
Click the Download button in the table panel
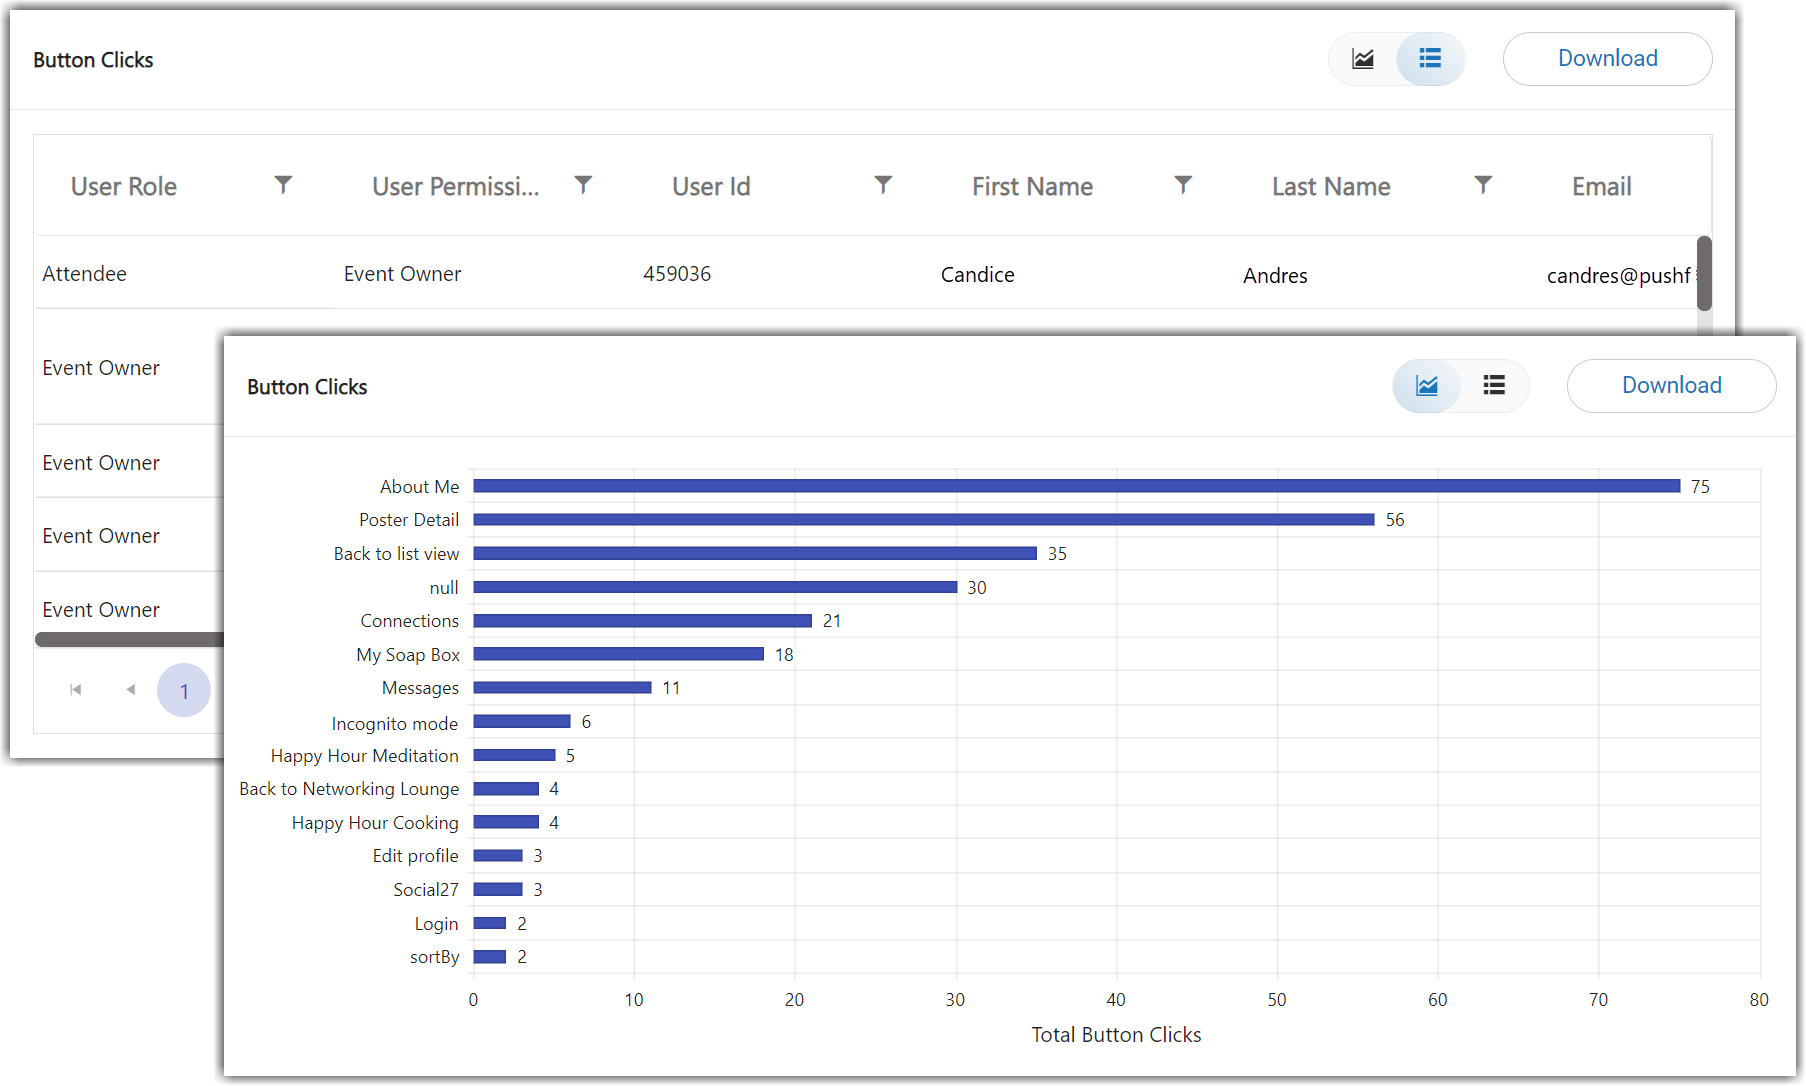tap(1607, 59)
